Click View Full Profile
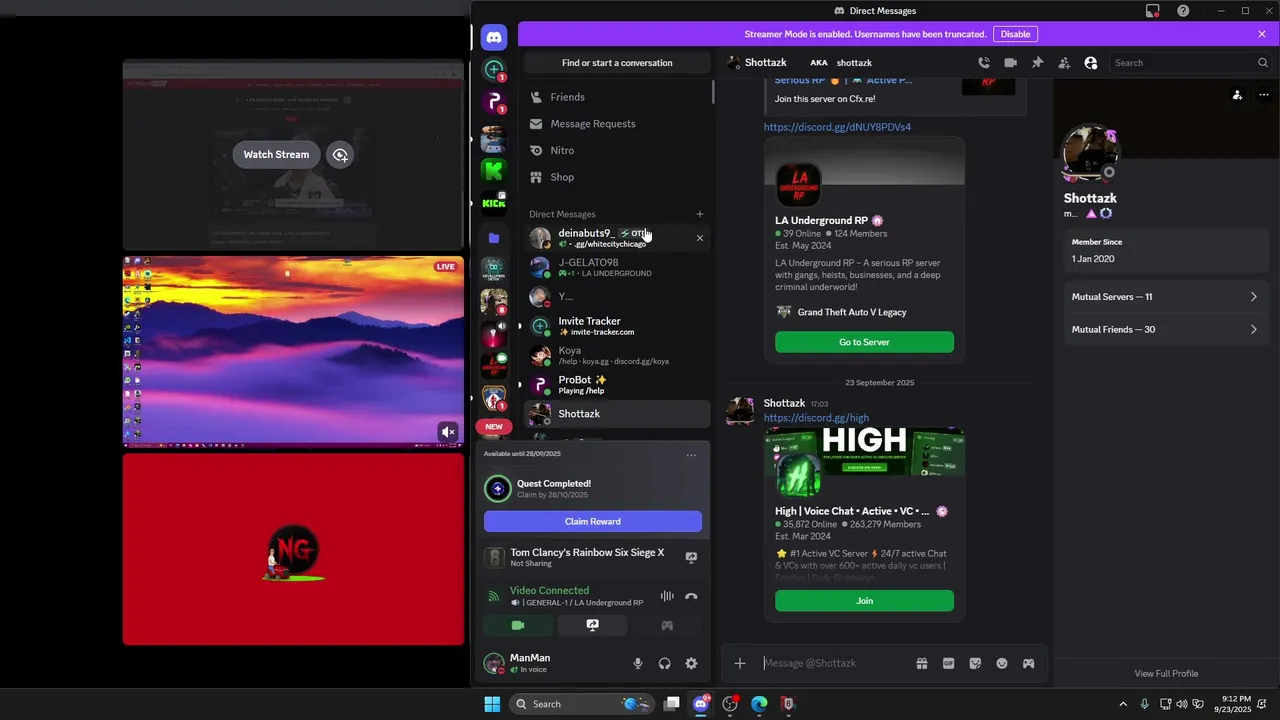 point(1166,673)
